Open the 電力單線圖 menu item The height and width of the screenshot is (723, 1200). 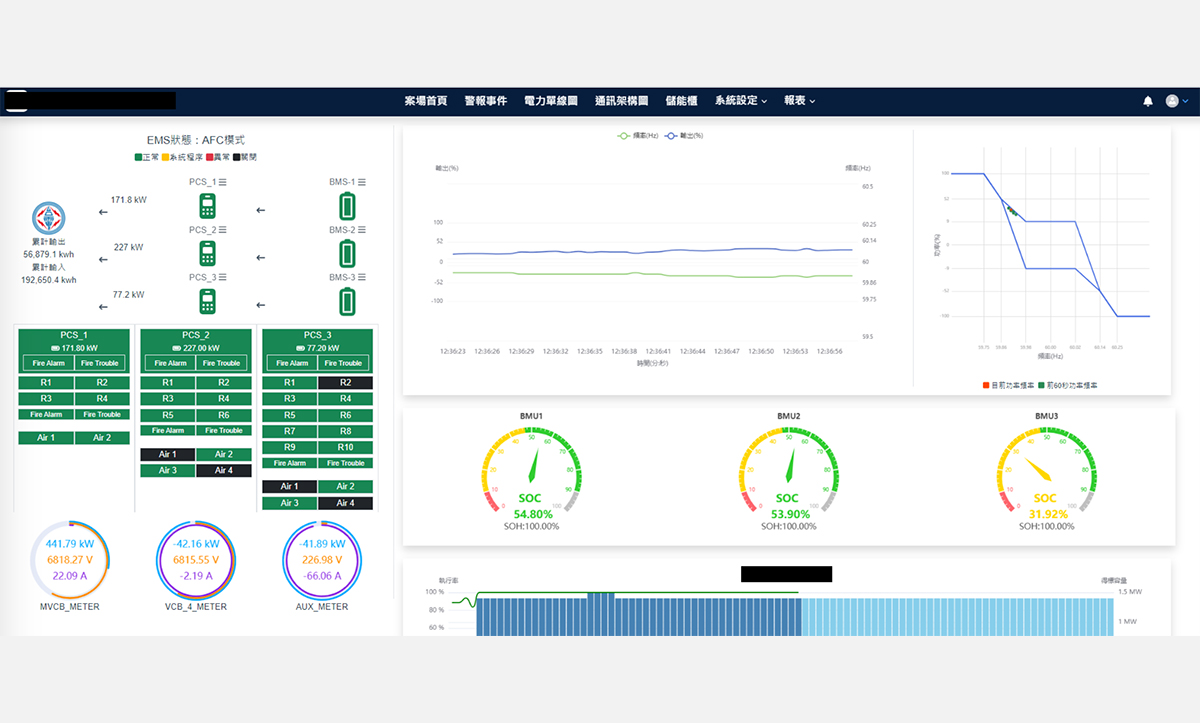pyautogui.click(x=550, y=101)
